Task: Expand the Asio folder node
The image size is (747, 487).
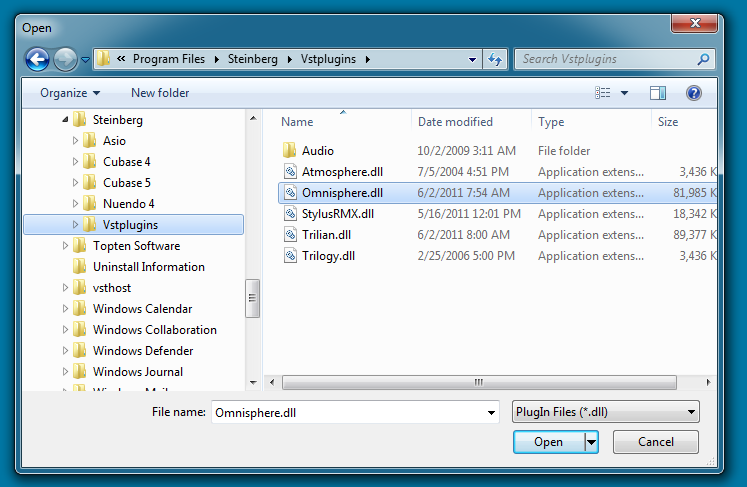Action: (x=75, y=141)
